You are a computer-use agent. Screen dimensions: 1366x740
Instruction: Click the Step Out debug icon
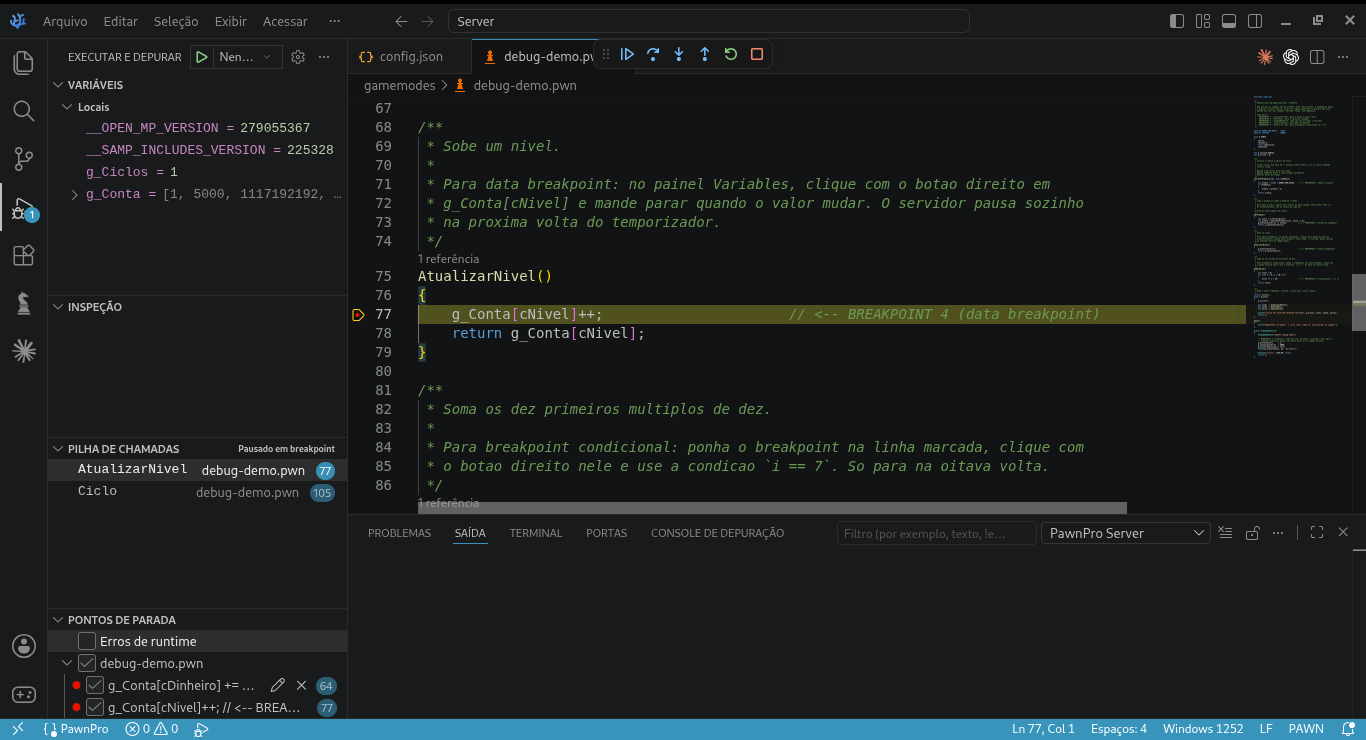(705, 55)
